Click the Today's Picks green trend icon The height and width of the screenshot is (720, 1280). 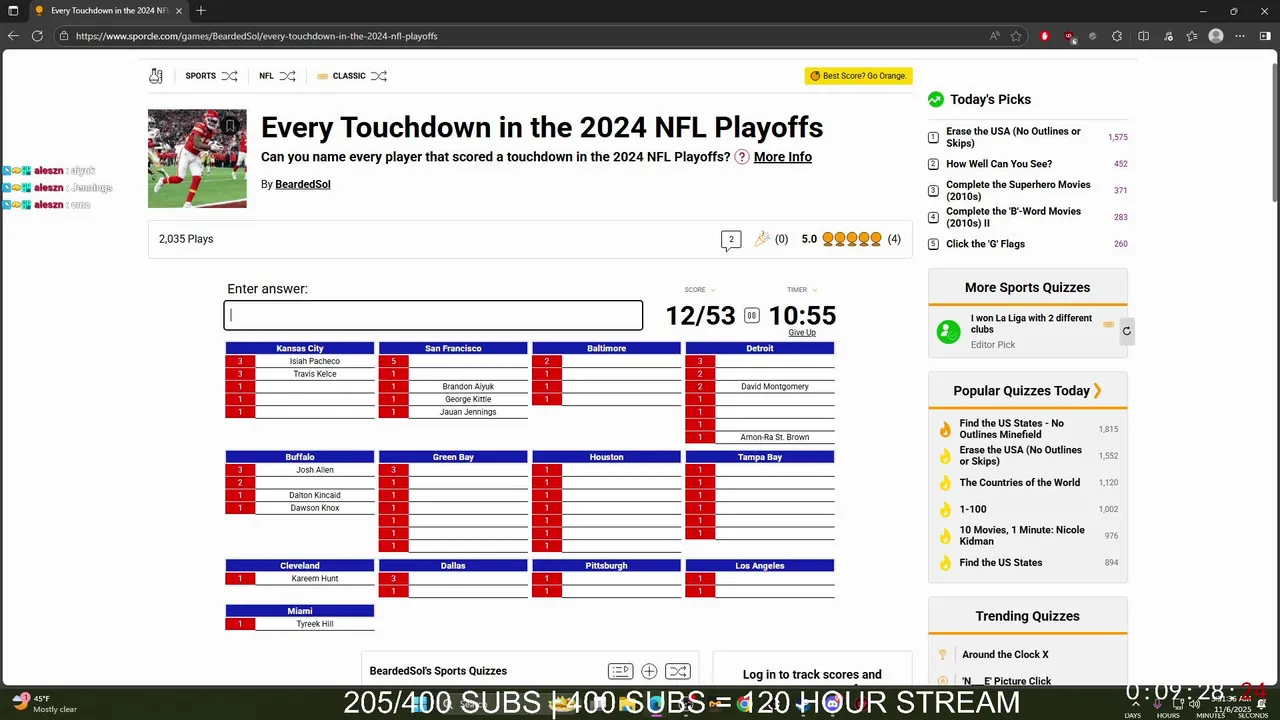coord(936,100)
